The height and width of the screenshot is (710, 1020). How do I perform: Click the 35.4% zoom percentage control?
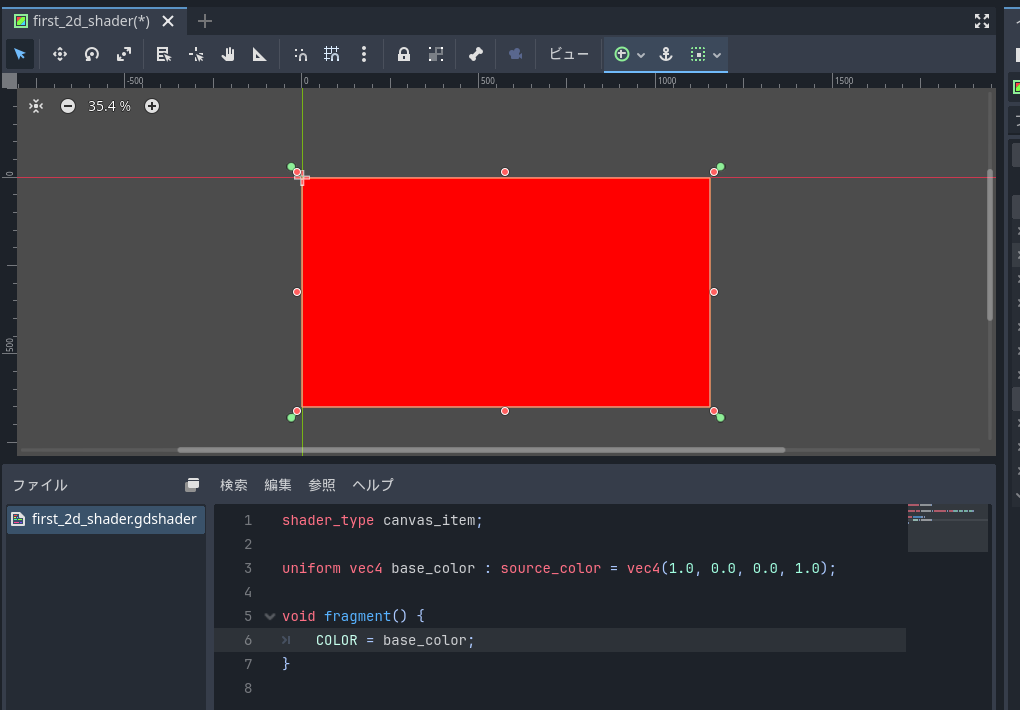pos(110,106)
